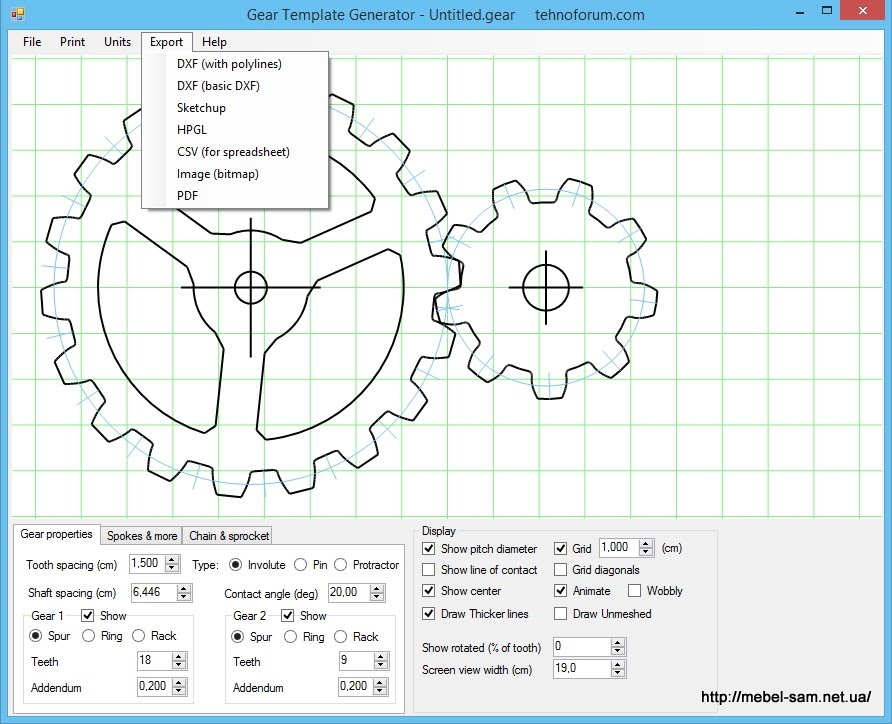The width and height of the screenshot is (892, 724).
Task: Click the small gear's center crosshair
Action: click(x=546, y=287)
